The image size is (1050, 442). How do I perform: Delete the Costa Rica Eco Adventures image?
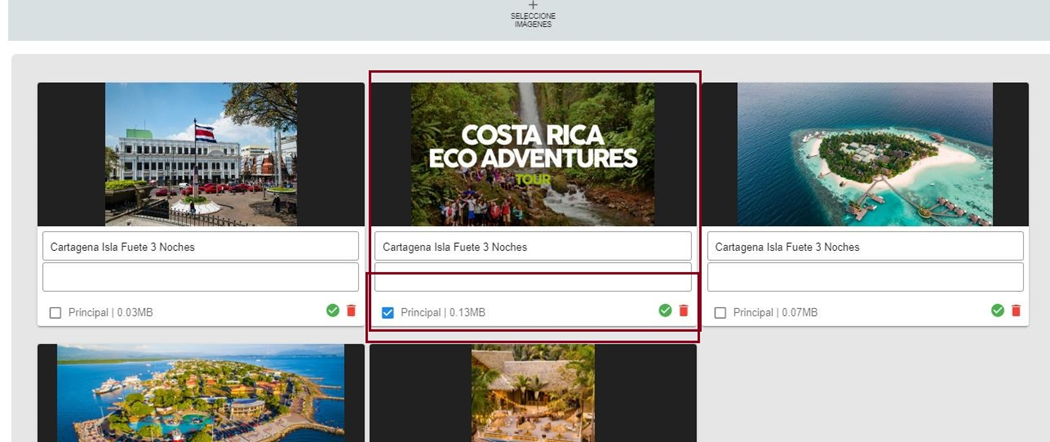pyautogui.click(x=684, y=311)
